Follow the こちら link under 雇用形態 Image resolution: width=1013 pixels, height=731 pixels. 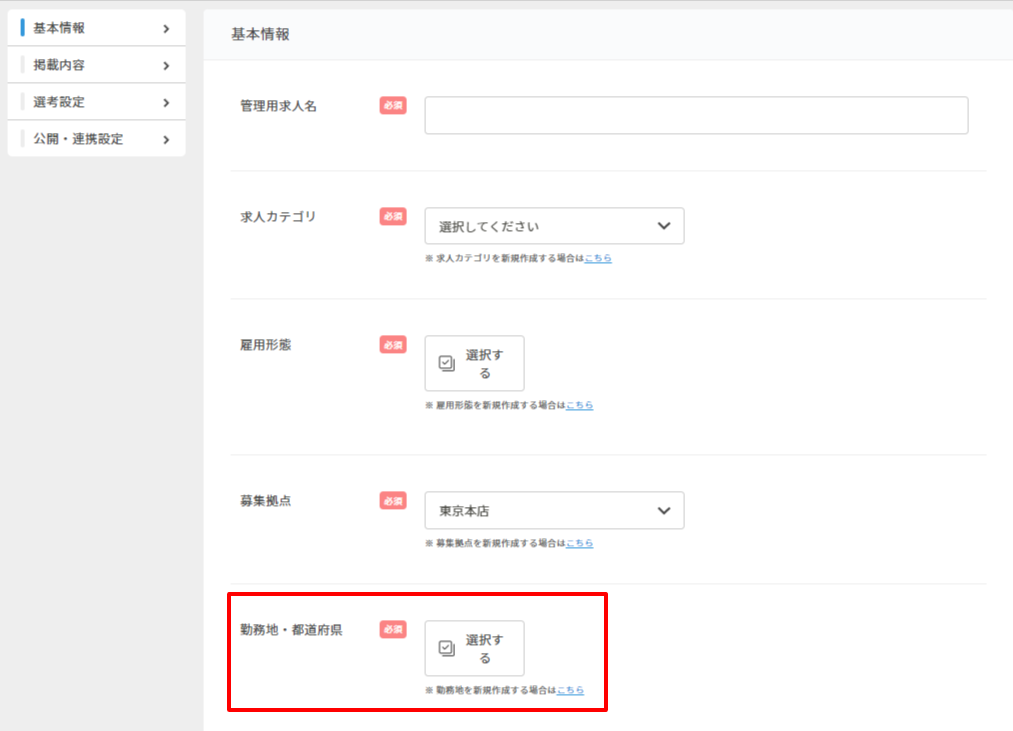[579, 405]
